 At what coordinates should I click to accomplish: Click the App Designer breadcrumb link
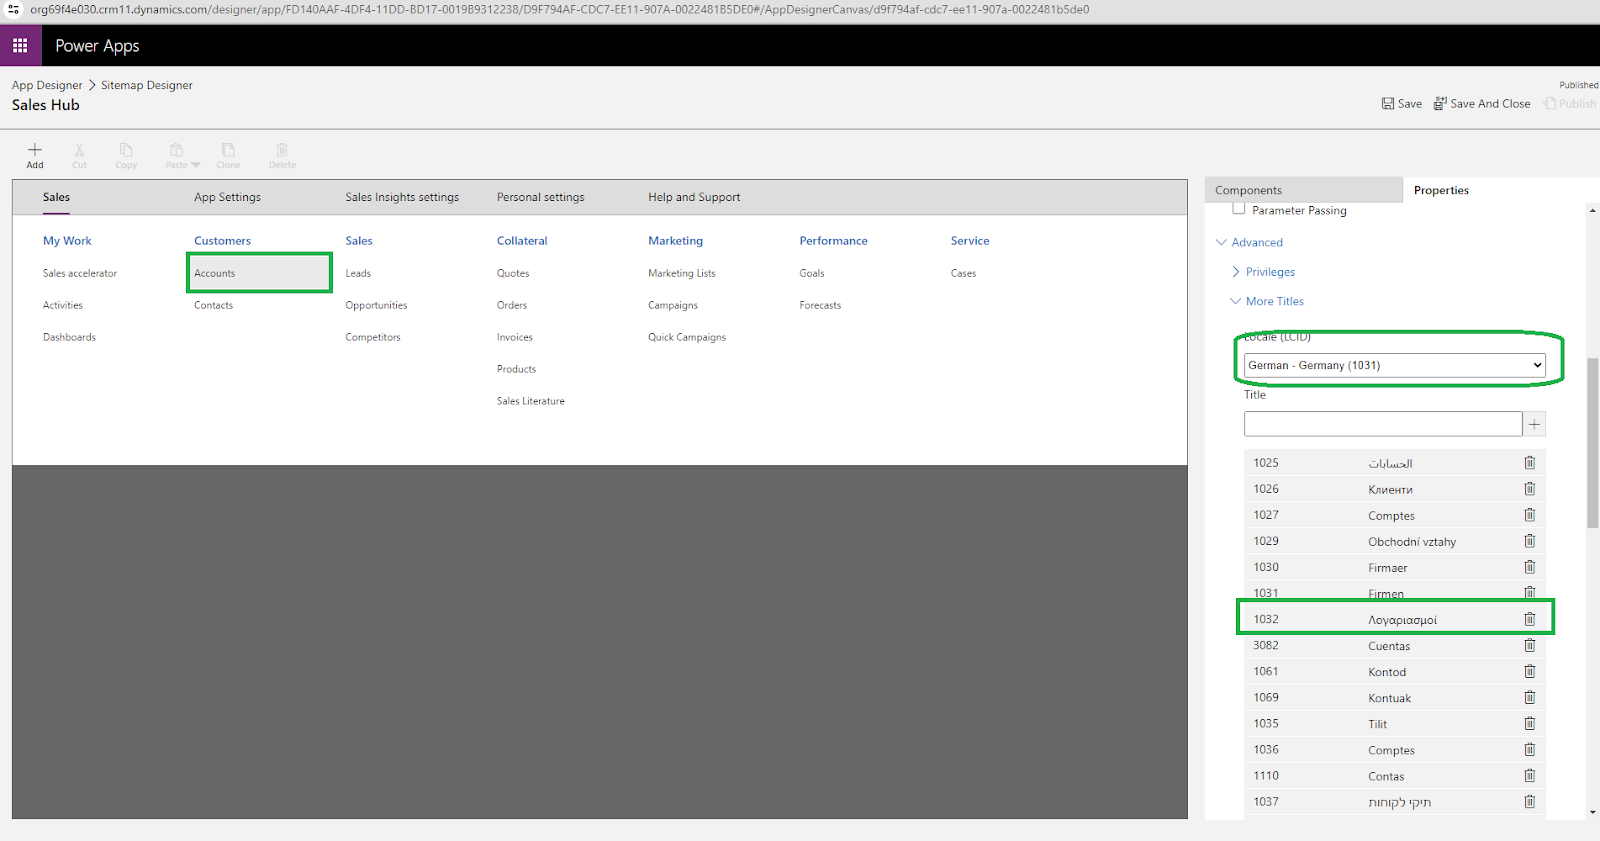(x=47, y=85)
